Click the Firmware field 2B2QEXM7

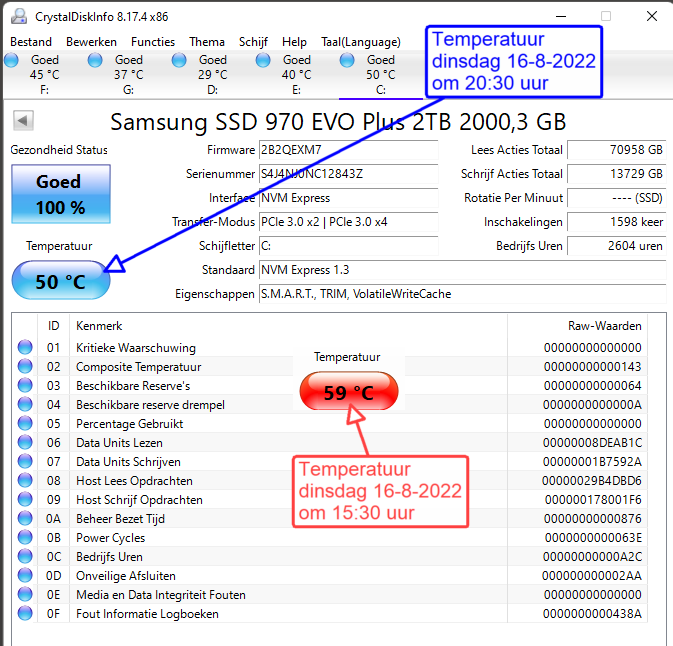(349, 150)
